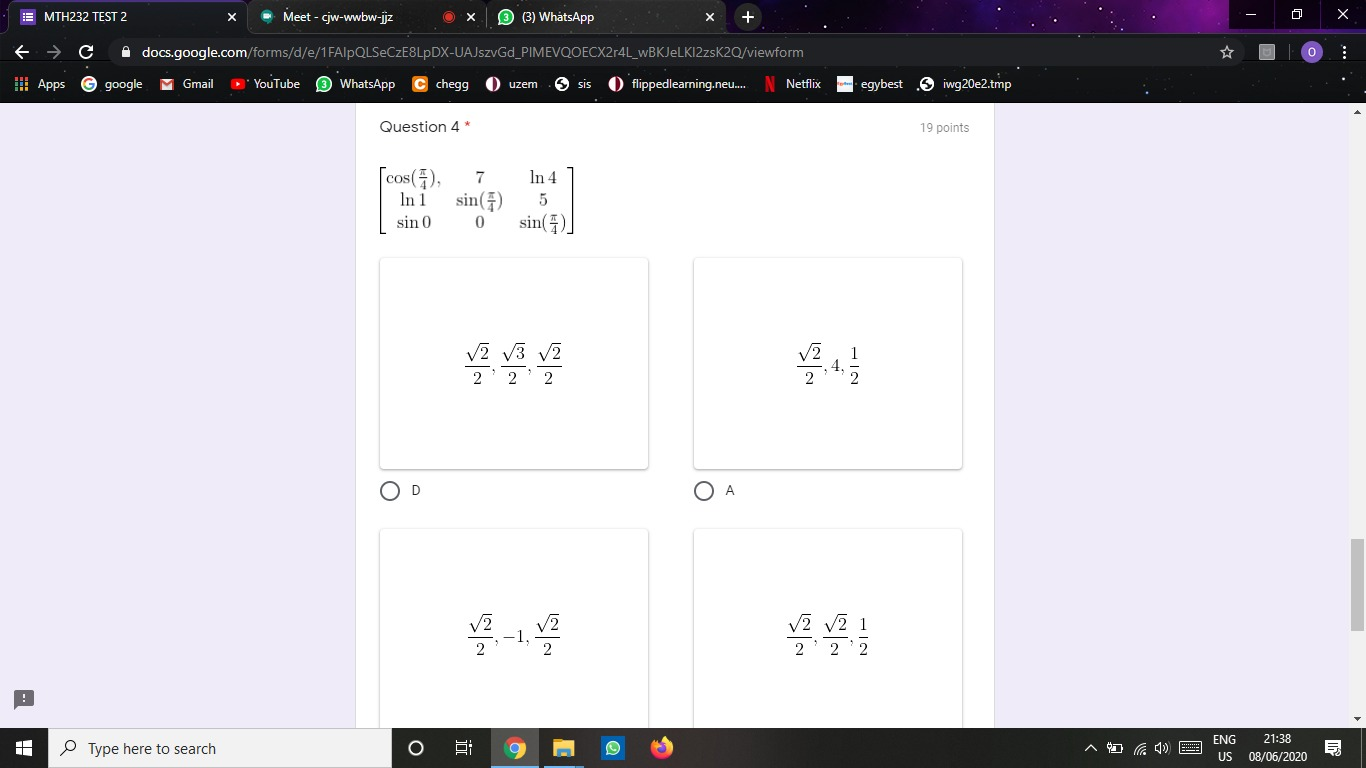Switch the ENG US input language

tap(1224, 748)
